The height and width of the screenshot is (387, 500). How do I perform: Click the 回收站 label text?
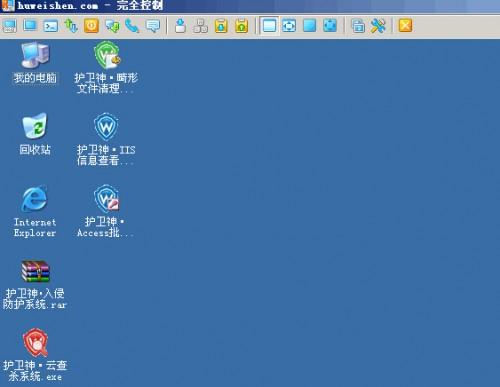[35, 150]
